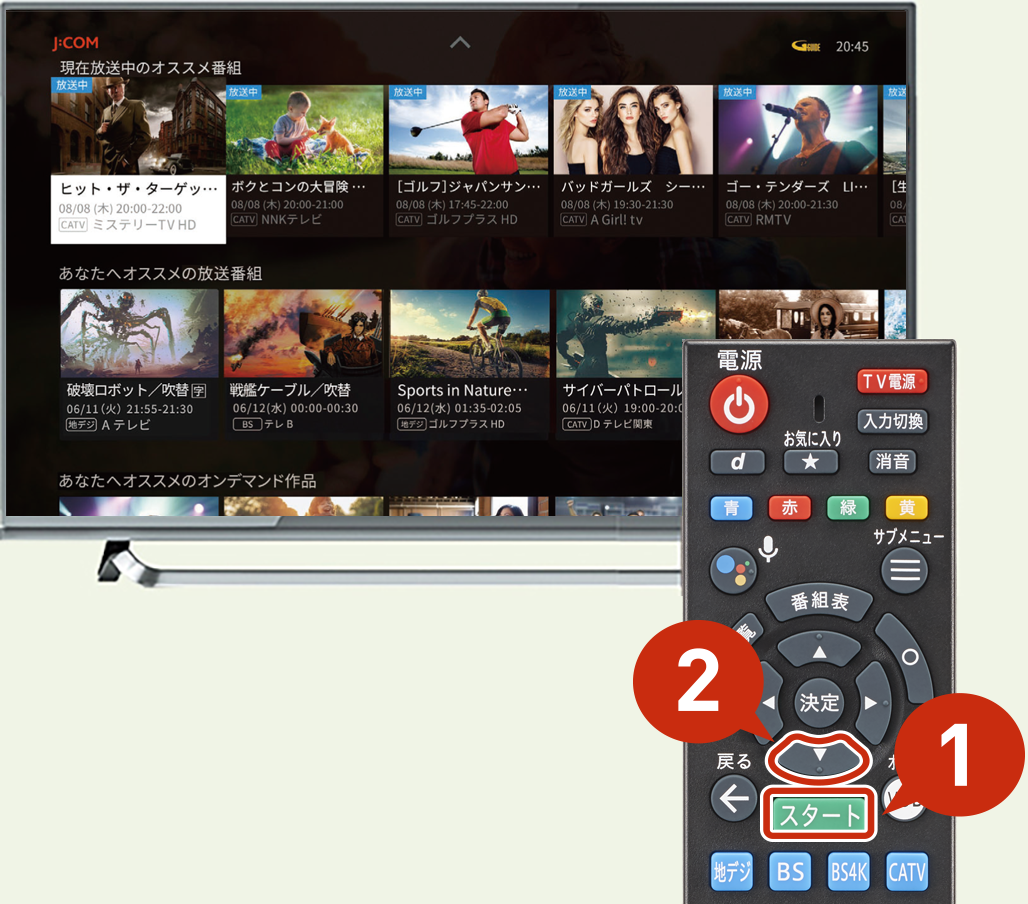Viewport: 1028px width, 904px height.
Task: Select サイバーパトロール recommended program
Action: pyautogui.click(x=620, y=364)
